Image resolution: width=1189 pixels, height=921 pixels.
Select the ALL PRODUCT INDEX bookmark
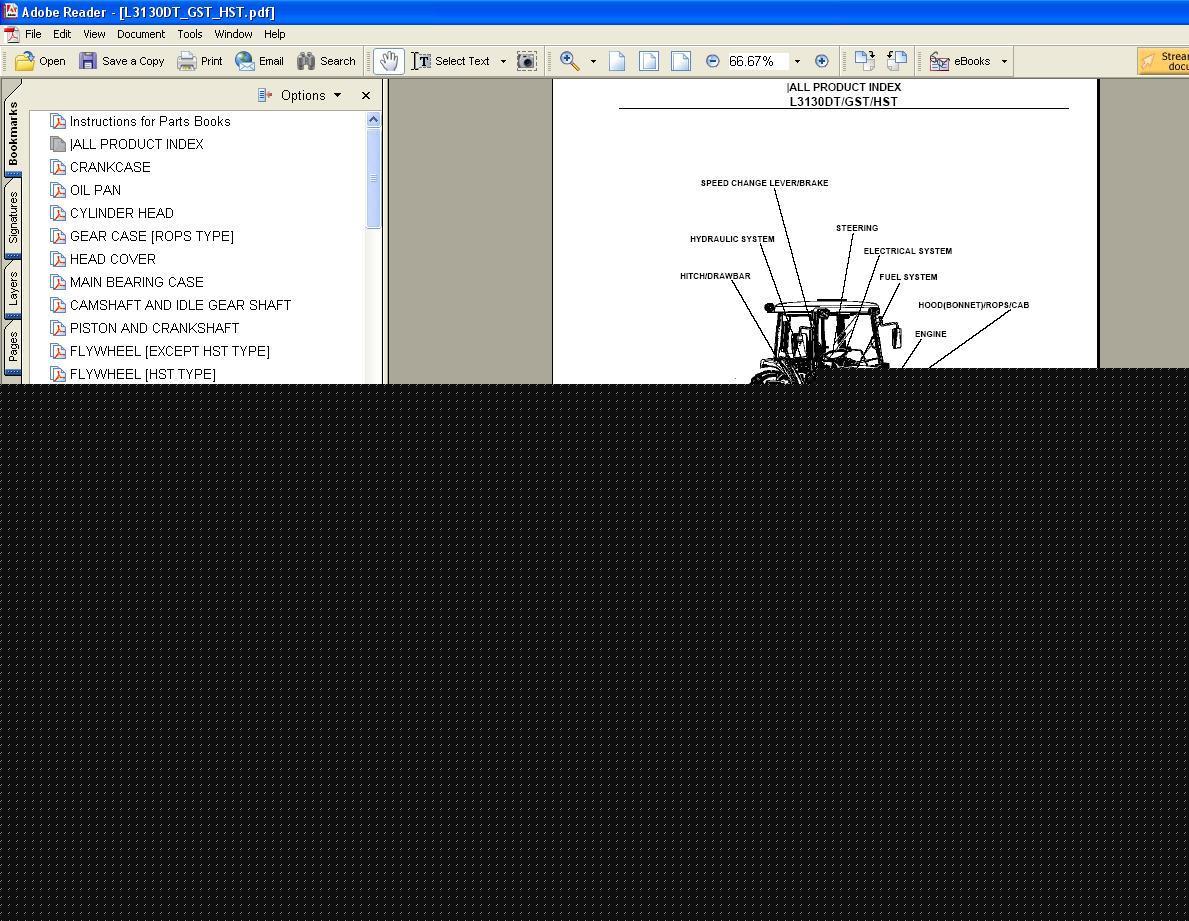(136, 144)
